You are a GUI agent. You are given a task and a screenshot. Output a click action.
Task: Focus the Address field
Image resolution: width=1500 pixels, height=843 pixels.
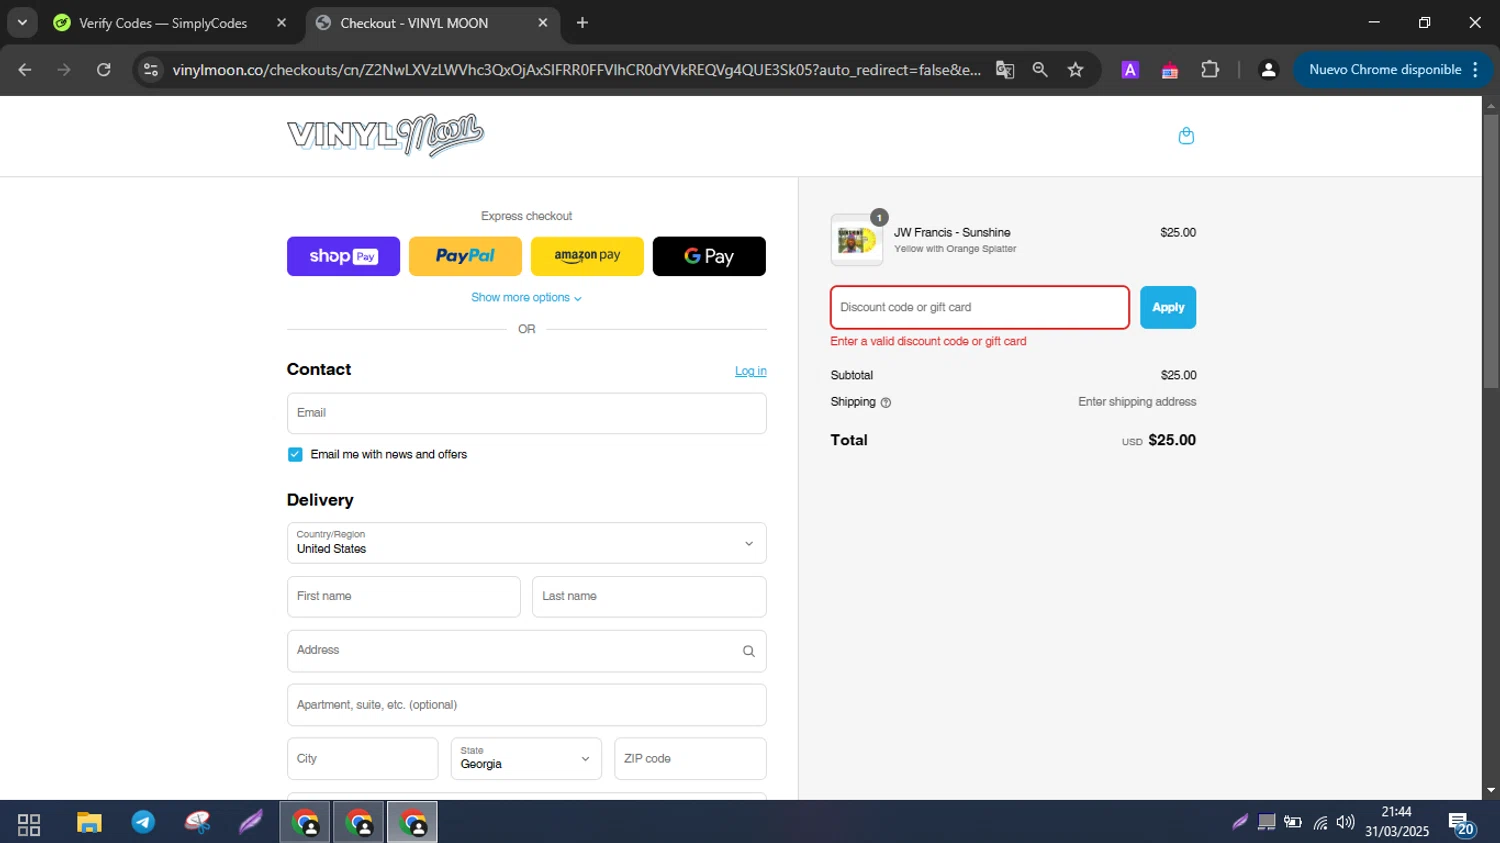(x=527, y=651)
